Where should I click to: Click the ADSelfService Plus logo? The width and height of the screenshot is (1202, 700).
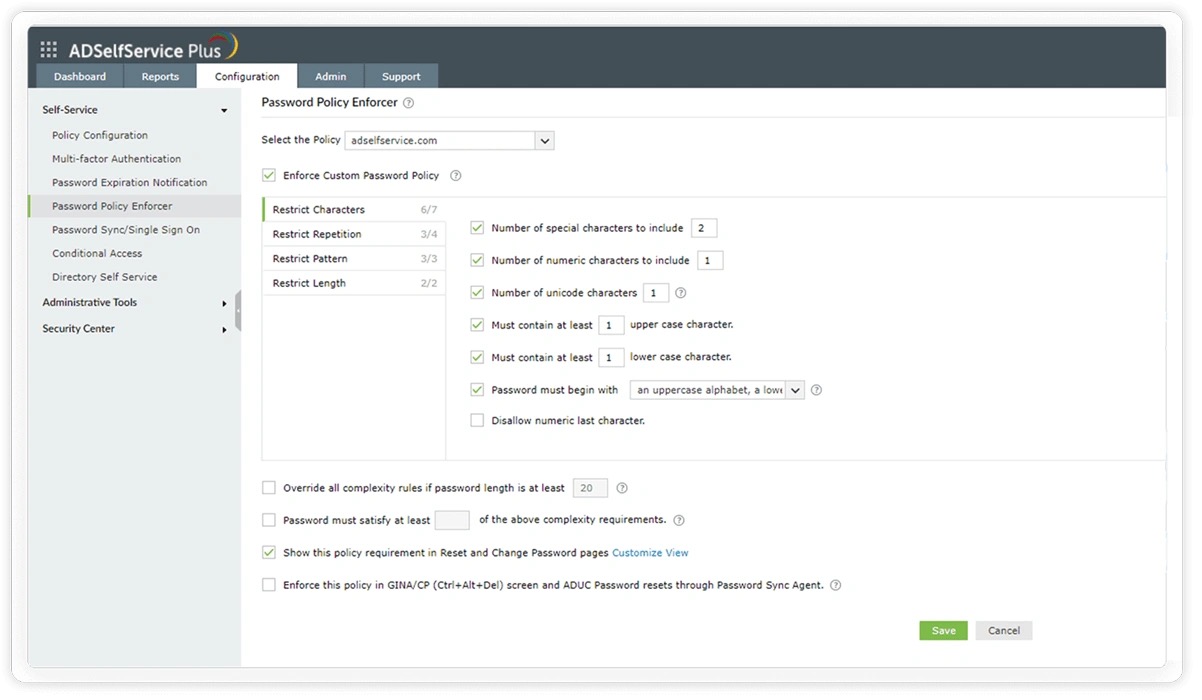tap(152, 49)
